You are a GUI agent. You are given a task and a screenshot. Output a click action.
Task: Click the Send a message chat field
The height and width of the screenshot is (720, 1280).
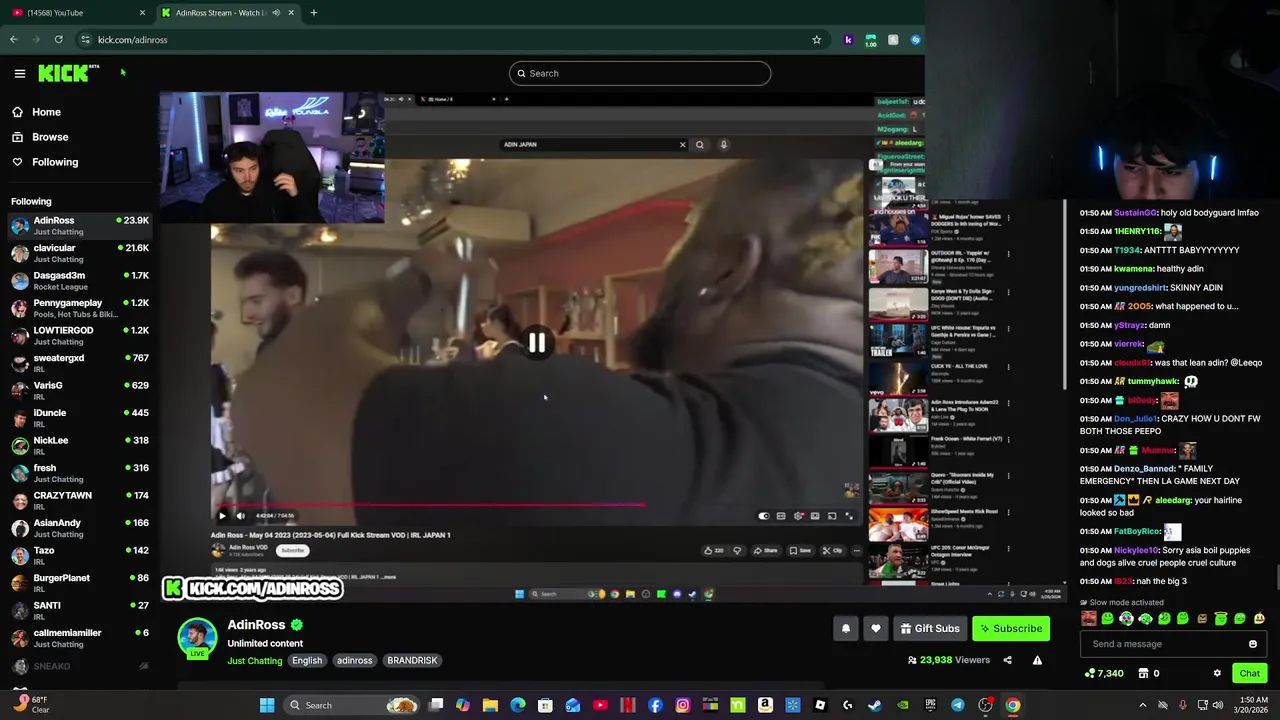click(x=1174, y=644)
